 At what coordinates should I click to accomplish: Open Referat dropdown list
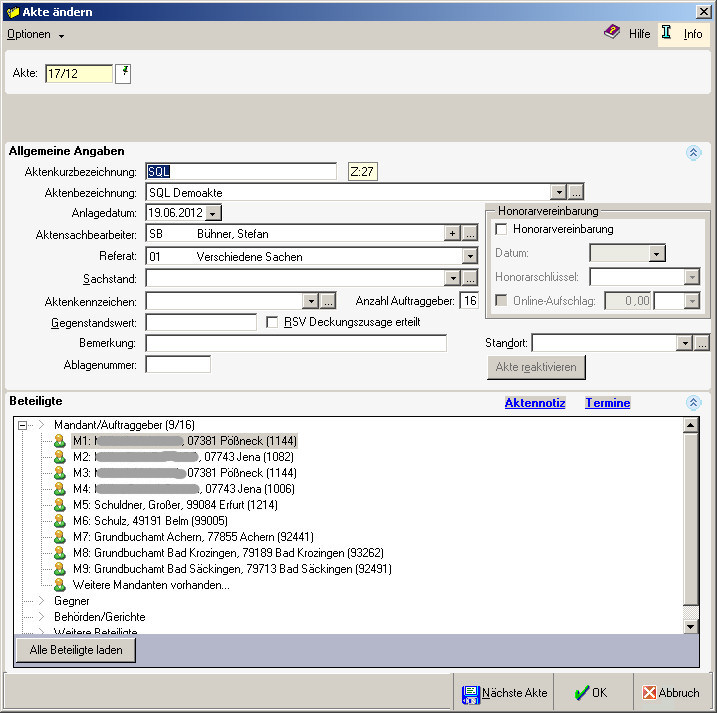point(470,257)
